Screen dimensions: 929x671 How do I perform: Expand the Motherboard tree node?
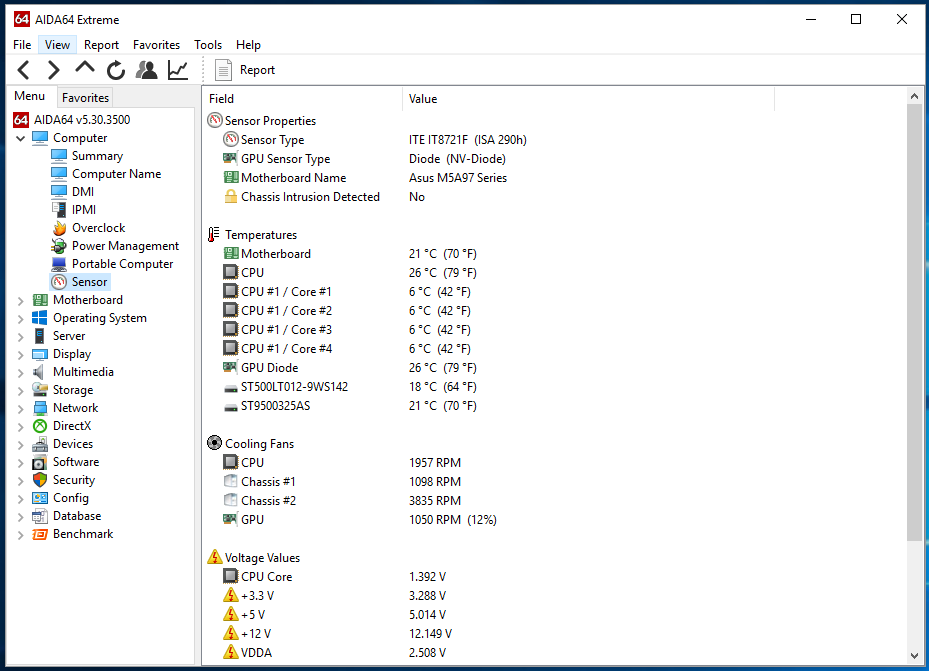[21, 301]
